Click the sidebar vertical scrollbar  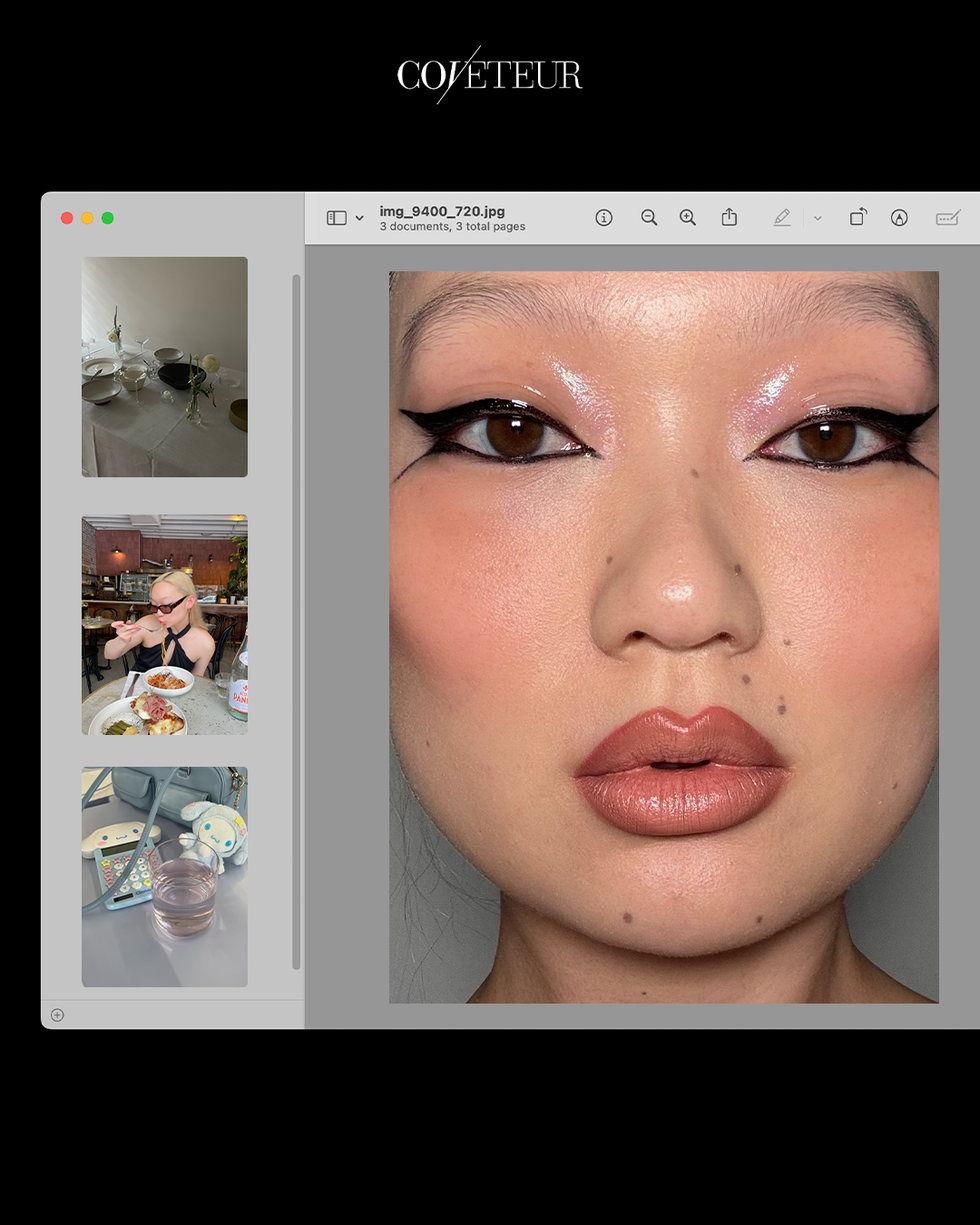(x=296, y=620)
